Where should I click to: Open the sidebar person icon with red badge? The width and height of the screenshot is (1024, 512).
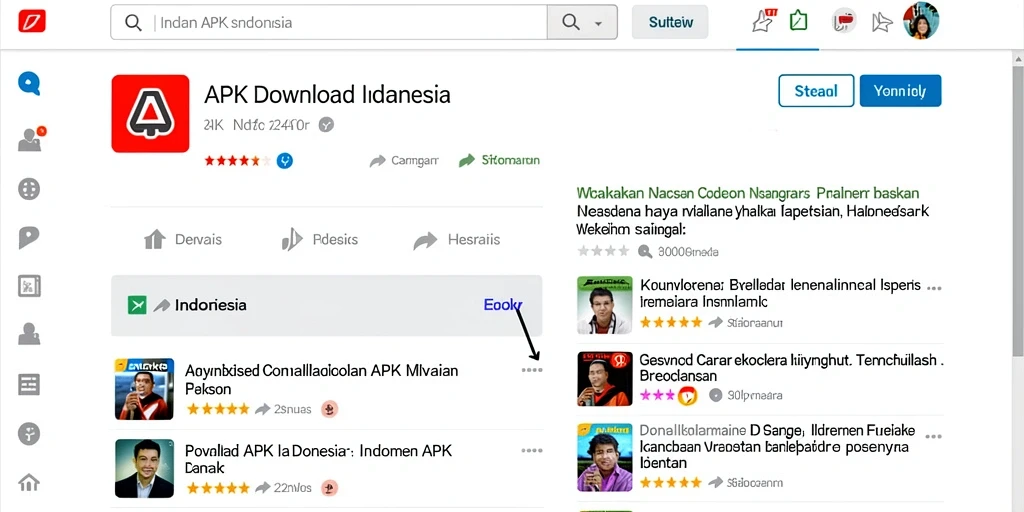pos(31,138)
